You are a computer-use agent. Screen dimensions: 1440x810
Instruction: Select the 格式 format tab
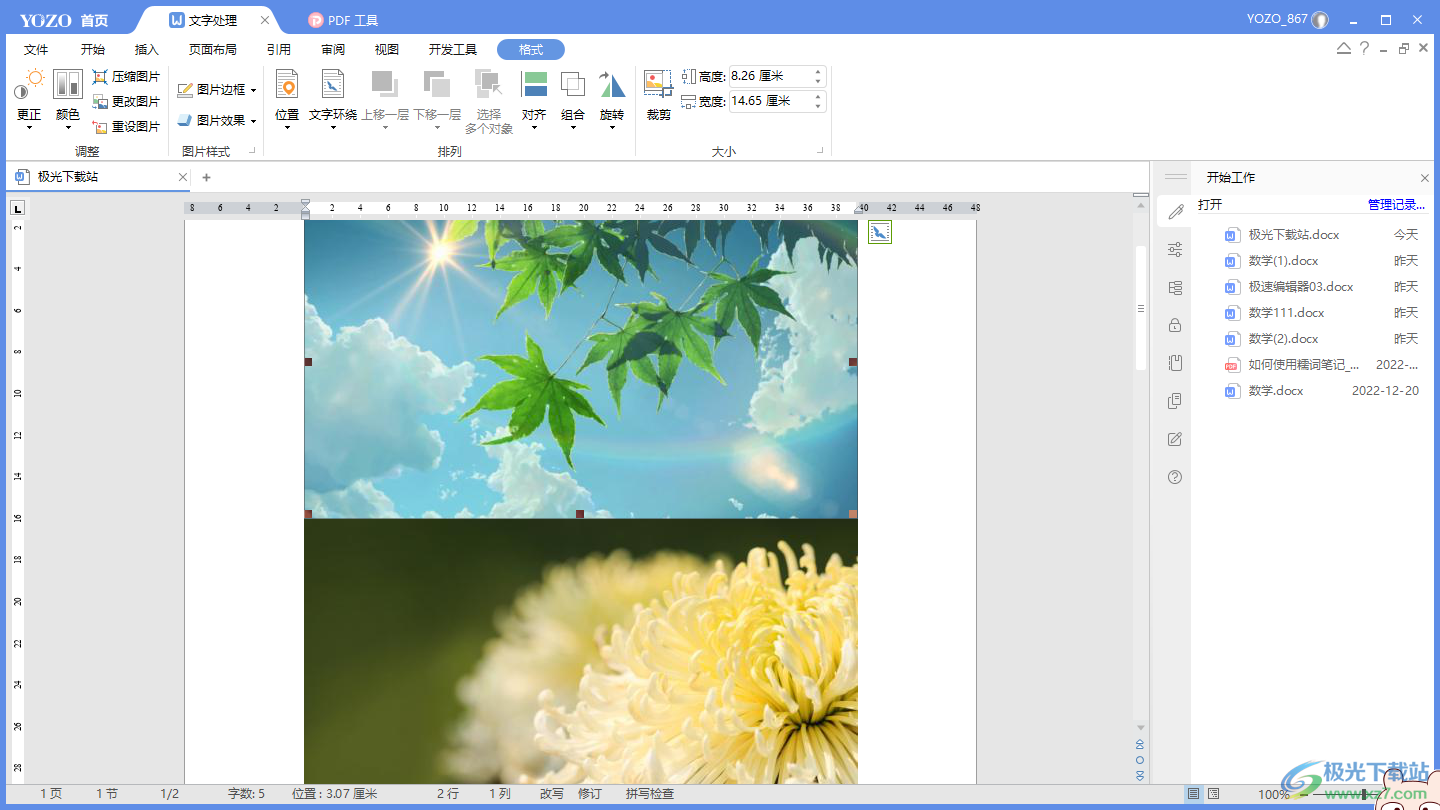pyautogui.click(x=531, y=49)
